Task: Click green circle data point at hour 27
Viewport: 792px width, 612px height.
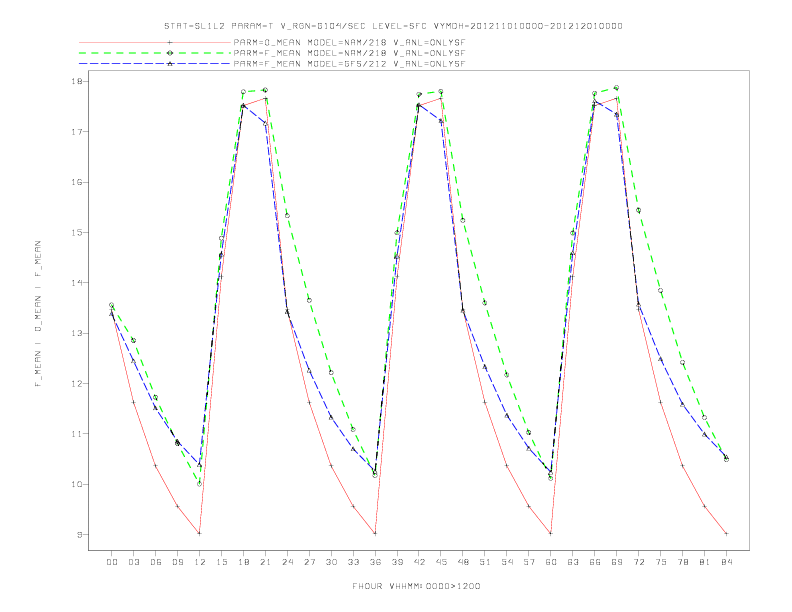Action: pyautogui.click(x=309, y=300)
